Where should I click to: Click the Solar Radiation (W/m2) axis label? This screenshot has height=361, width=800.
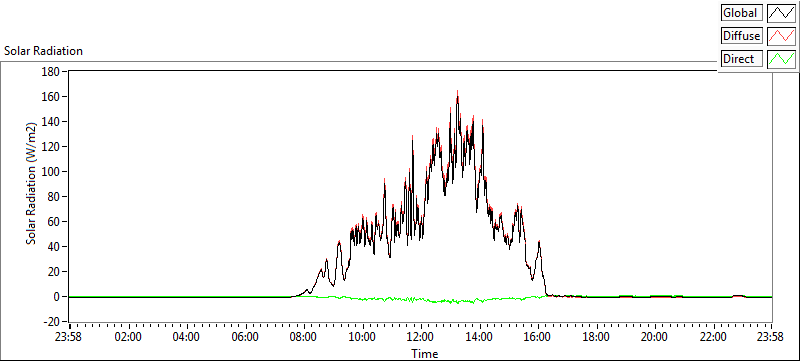pos(32,184)
